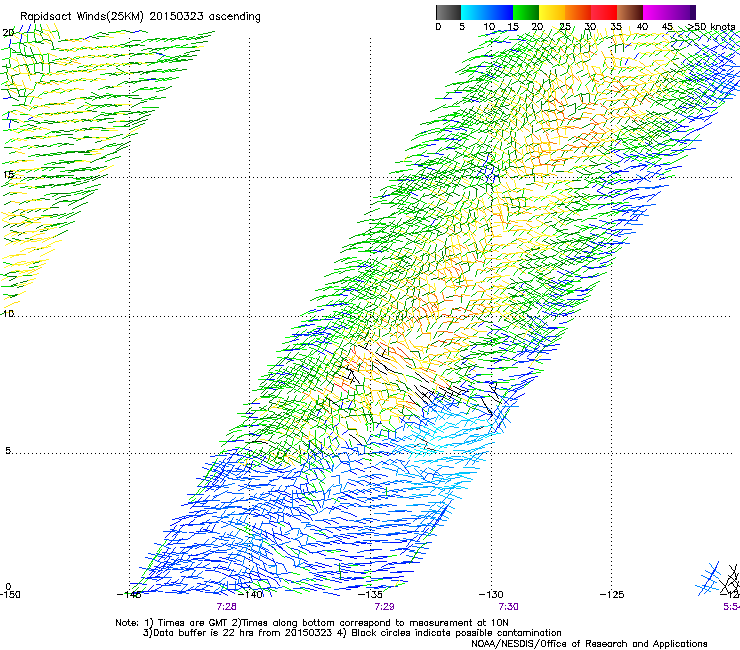Click the red 30-35 knots legend swatch
Screen dimensions: 740x650
[604, 12]
